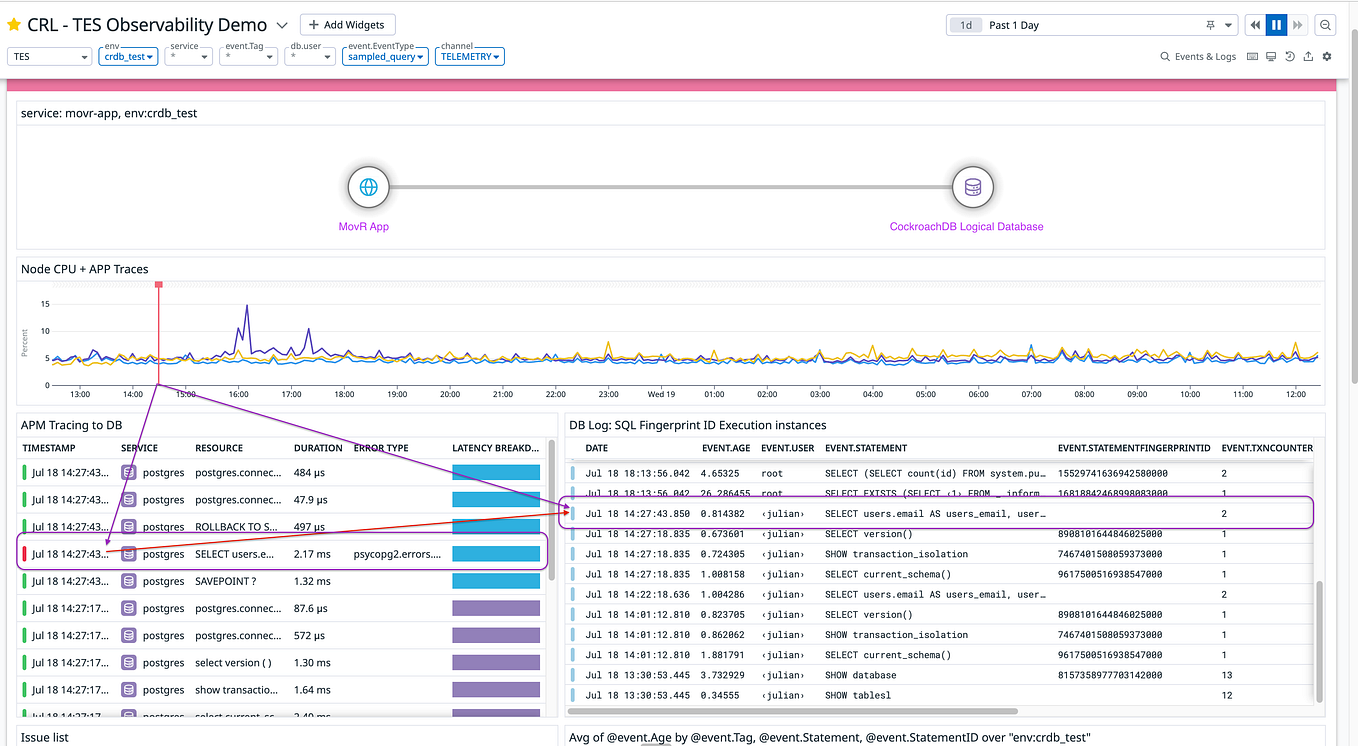
Task: Pause live updates with the blue pause button
Action: click(1275, 24)
